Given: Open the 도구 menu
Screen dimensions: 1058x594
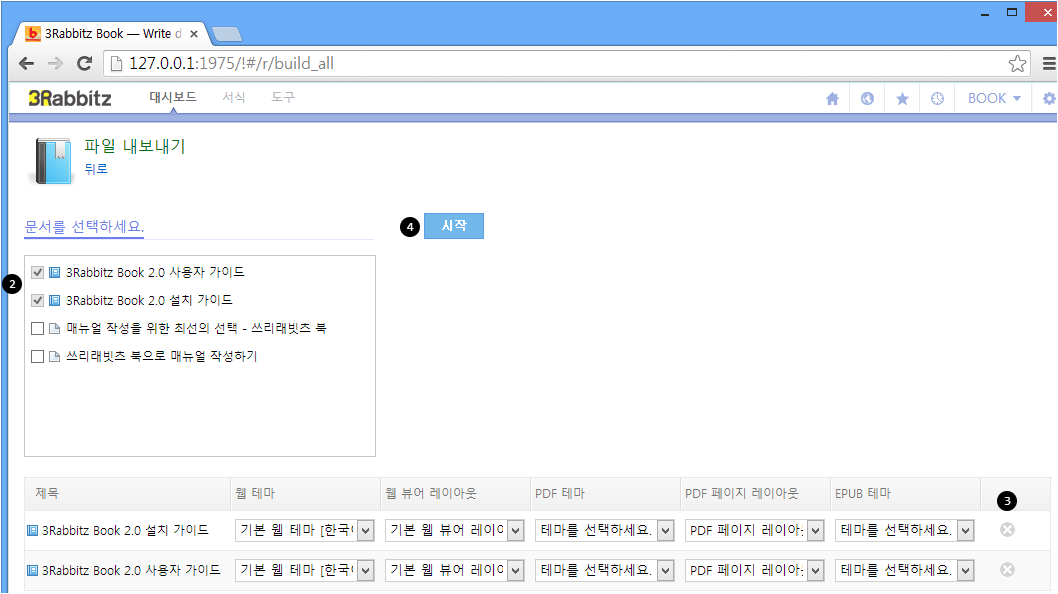Looking at the screenshot, I should coord(283,97).
